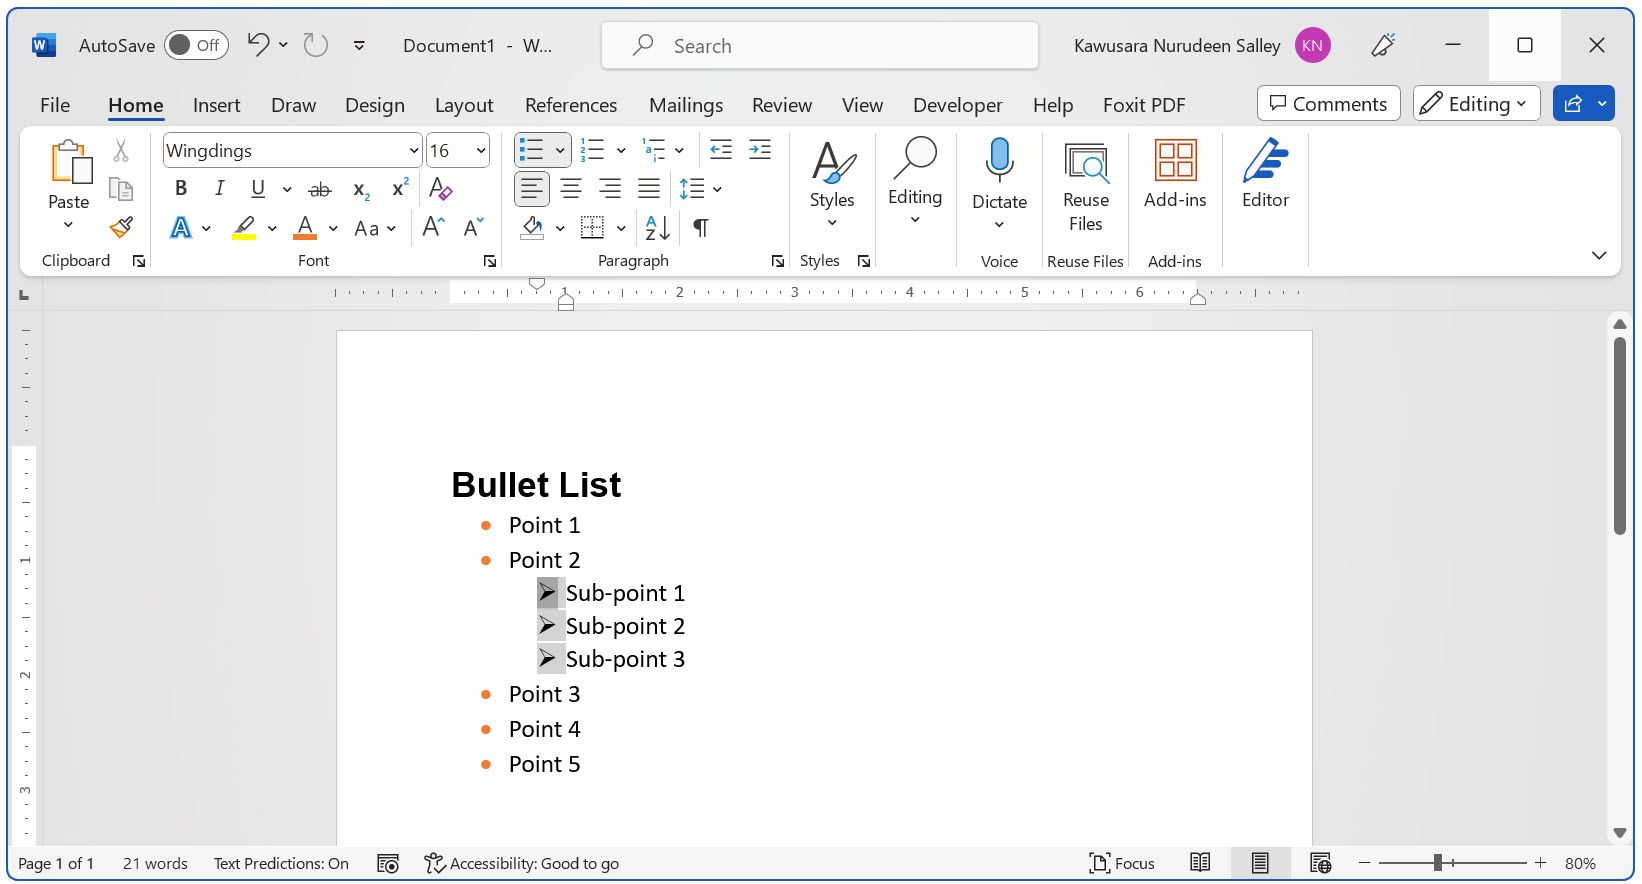The width and height of the screenshot is (1642, 884).
Task: Open the font size dropdown
Action: coord(481,151)
